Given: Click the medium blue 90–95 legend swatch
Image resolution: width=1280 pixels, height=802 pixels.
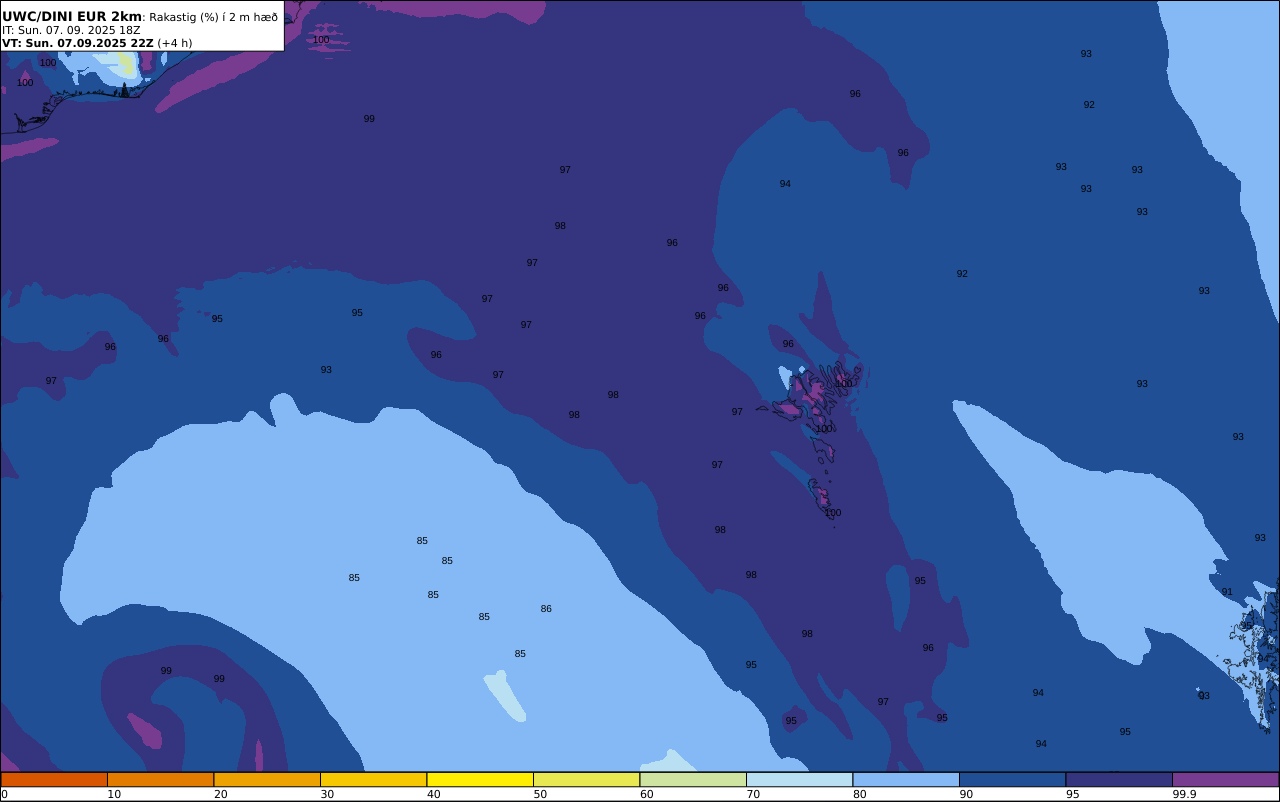Looking at the screenshot, I should point(1012,779).
